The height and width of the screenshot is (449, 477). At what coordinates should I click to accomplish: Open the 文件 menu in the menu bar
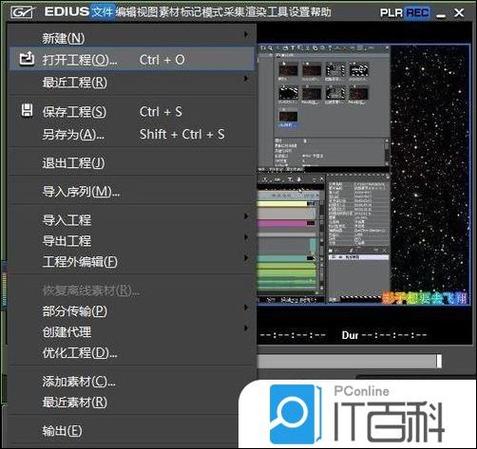click(x=103, y=12)
